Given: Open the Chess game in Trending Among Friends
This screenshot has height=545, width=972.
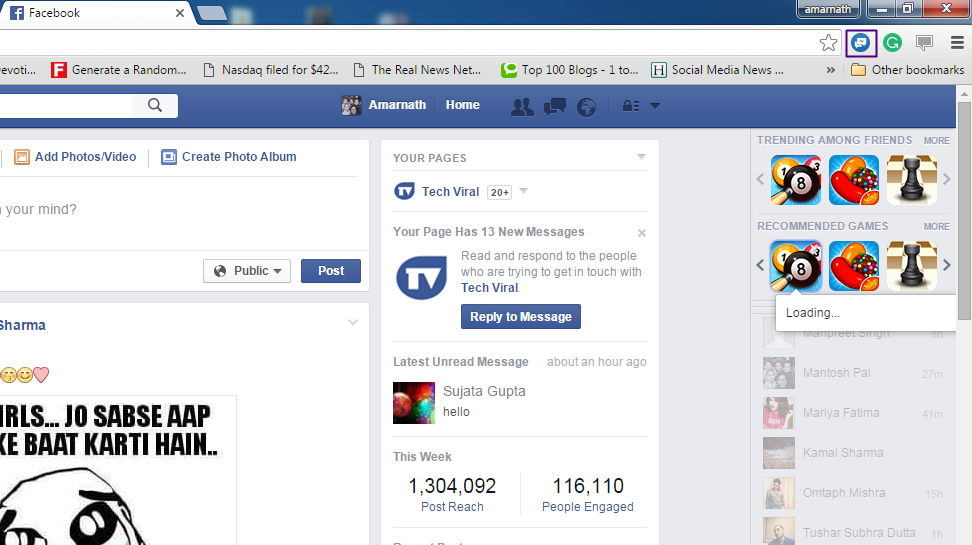Looking at the screenshot, I should 912,180.
